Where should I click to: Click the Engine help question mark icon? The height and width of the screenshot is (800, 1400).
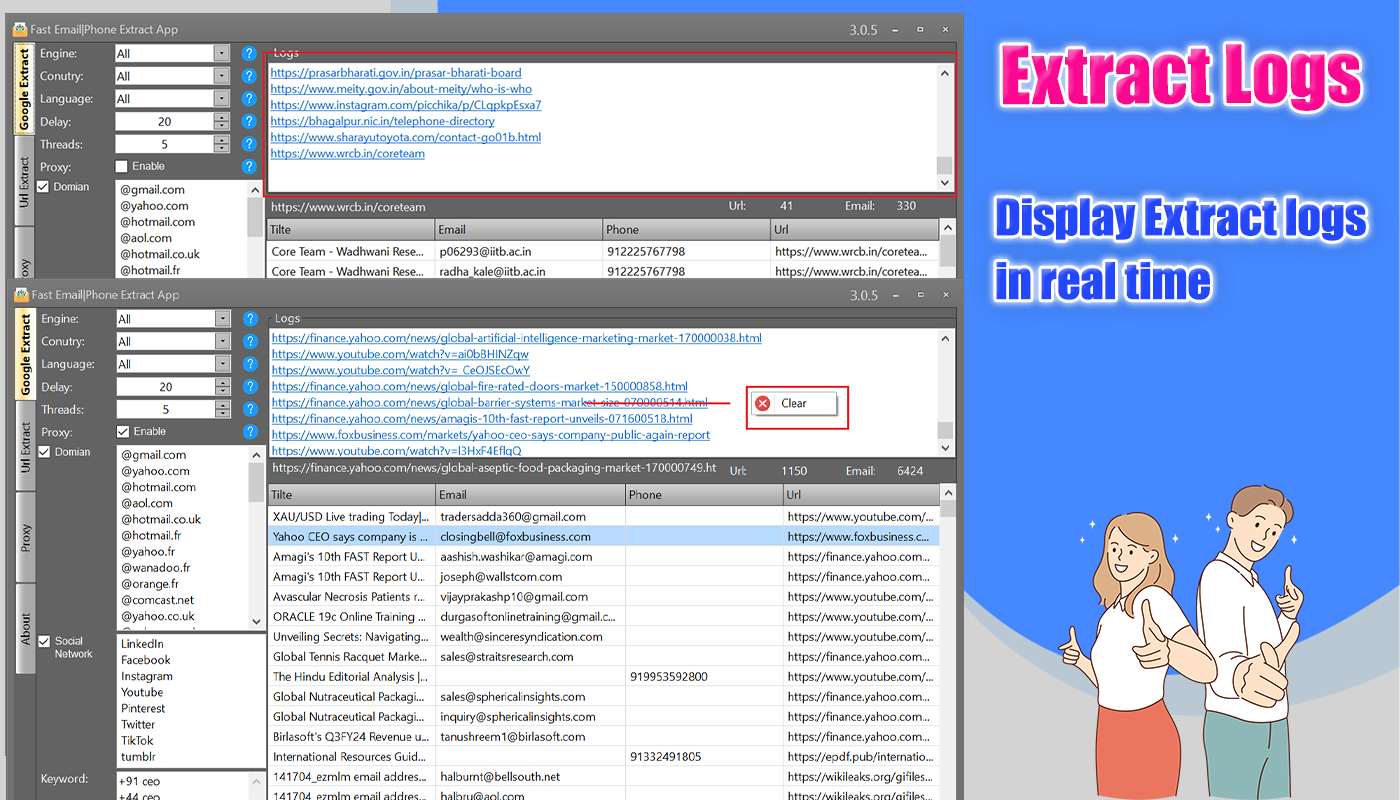click(x=249, y=53)
